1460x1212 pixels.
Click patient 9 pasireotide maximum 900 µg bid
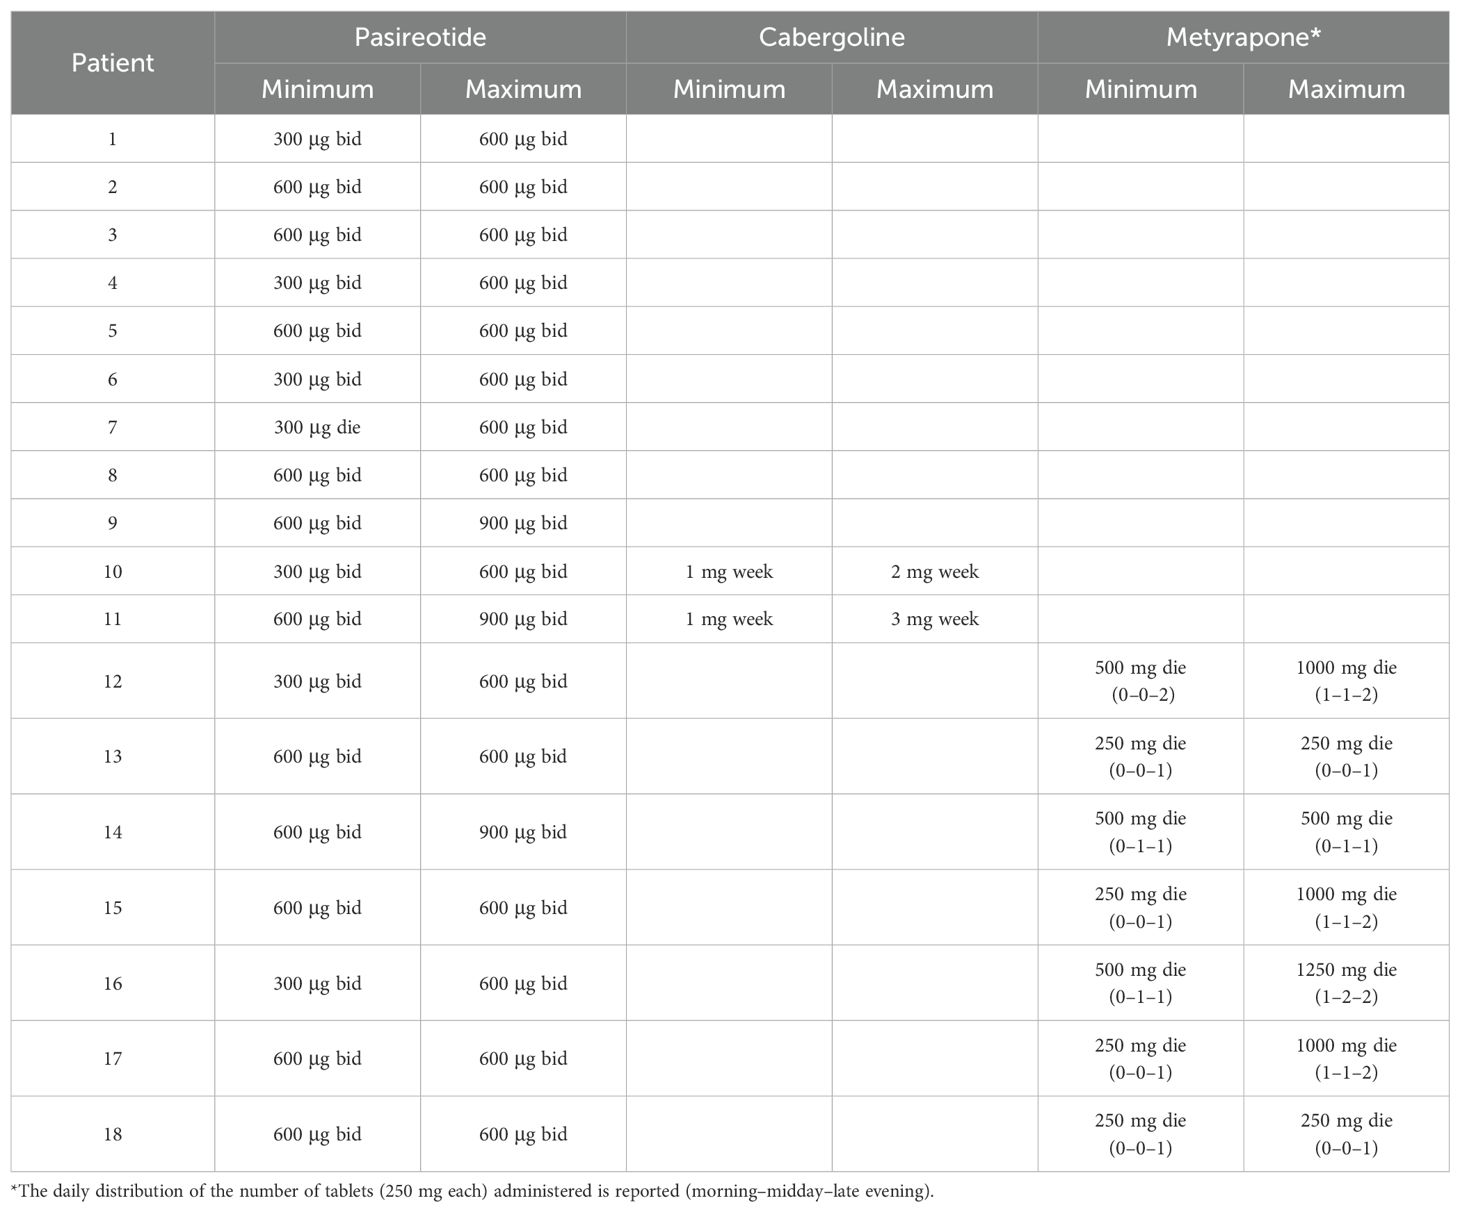(x=523, y=523)
